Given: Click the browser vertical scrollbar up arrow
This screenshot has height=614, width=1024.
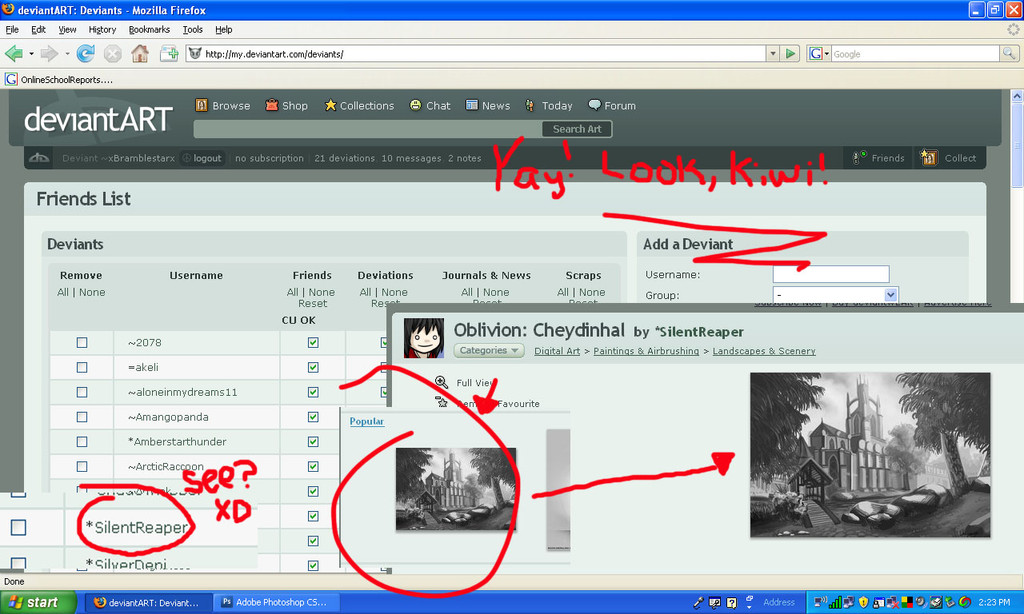Looking at the screenshot, I should (x=1017, y=95).
